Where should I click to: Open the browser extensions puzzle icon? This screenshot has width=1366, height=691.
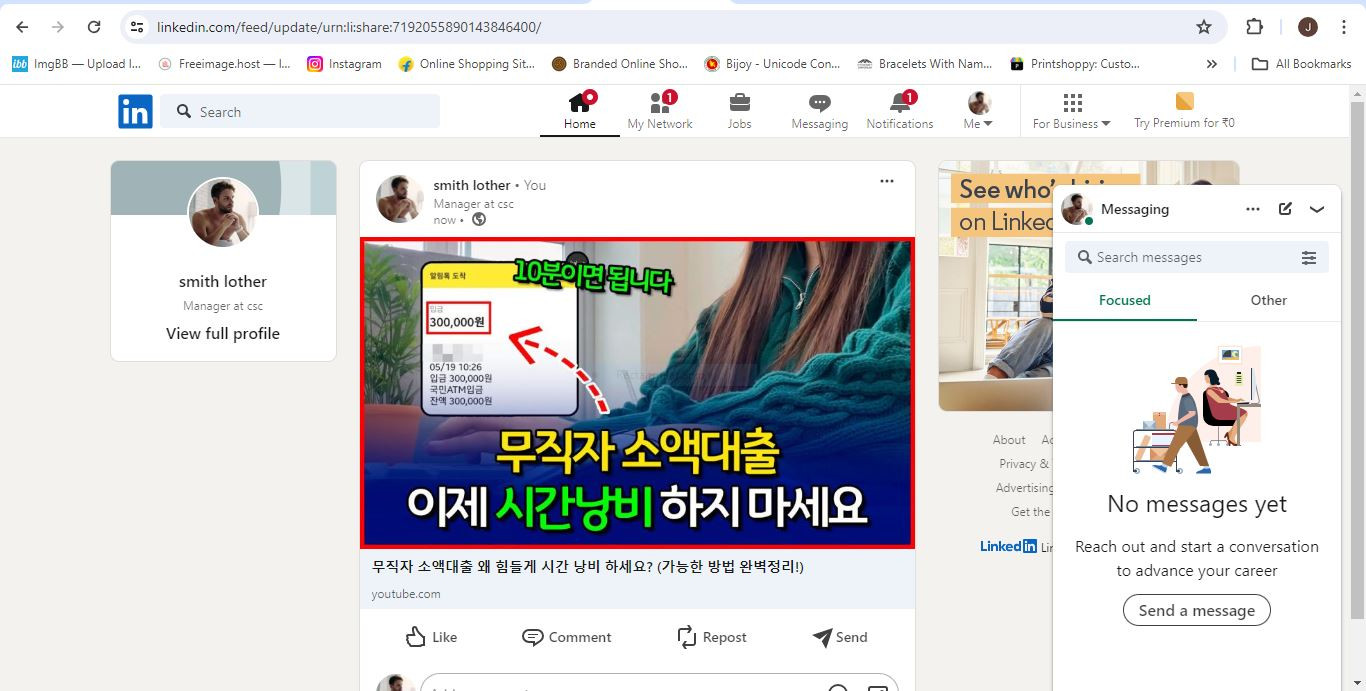click(1254, 27)
